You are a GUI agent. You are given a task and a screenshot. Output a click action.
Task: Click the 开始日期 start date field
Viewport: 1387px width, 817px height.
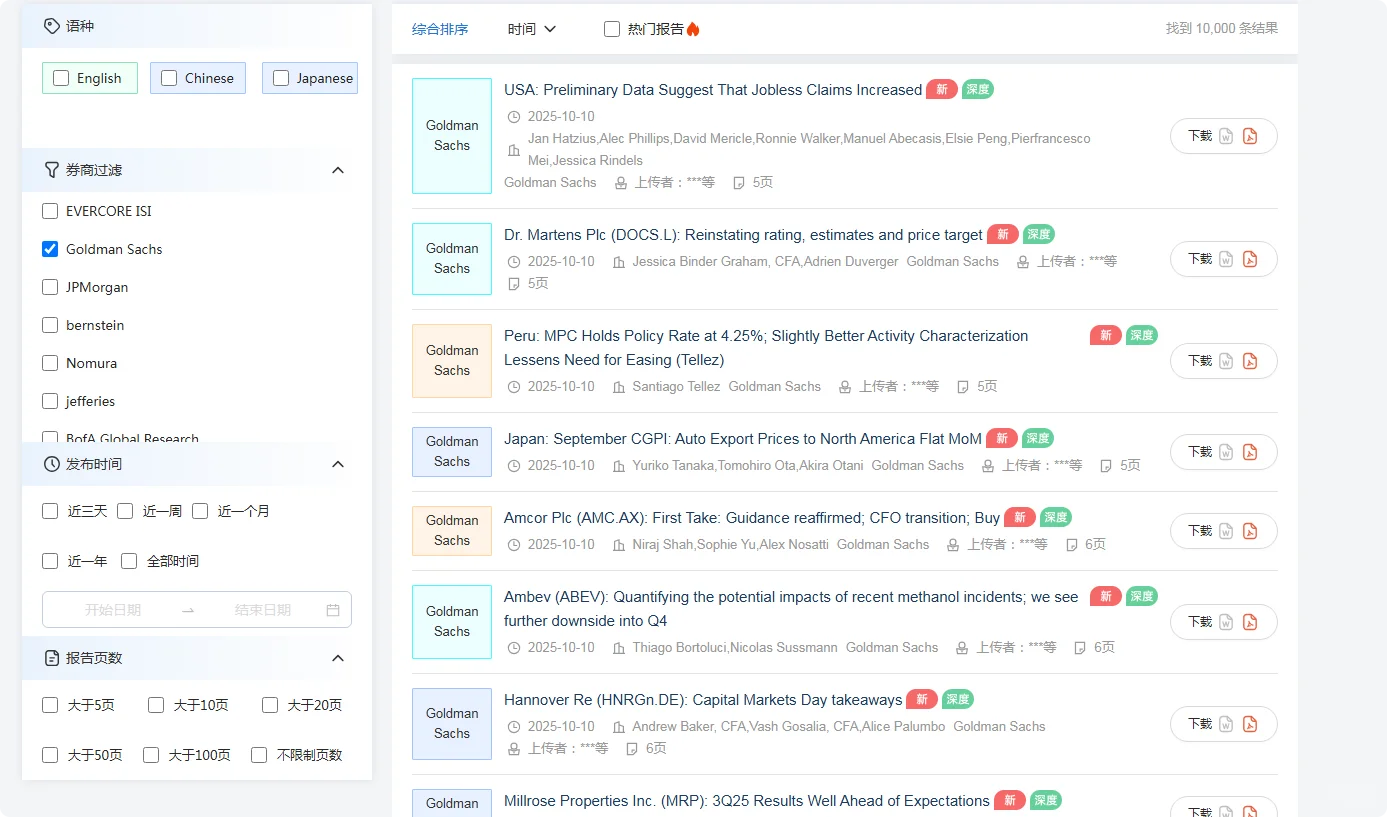point(113,610)
